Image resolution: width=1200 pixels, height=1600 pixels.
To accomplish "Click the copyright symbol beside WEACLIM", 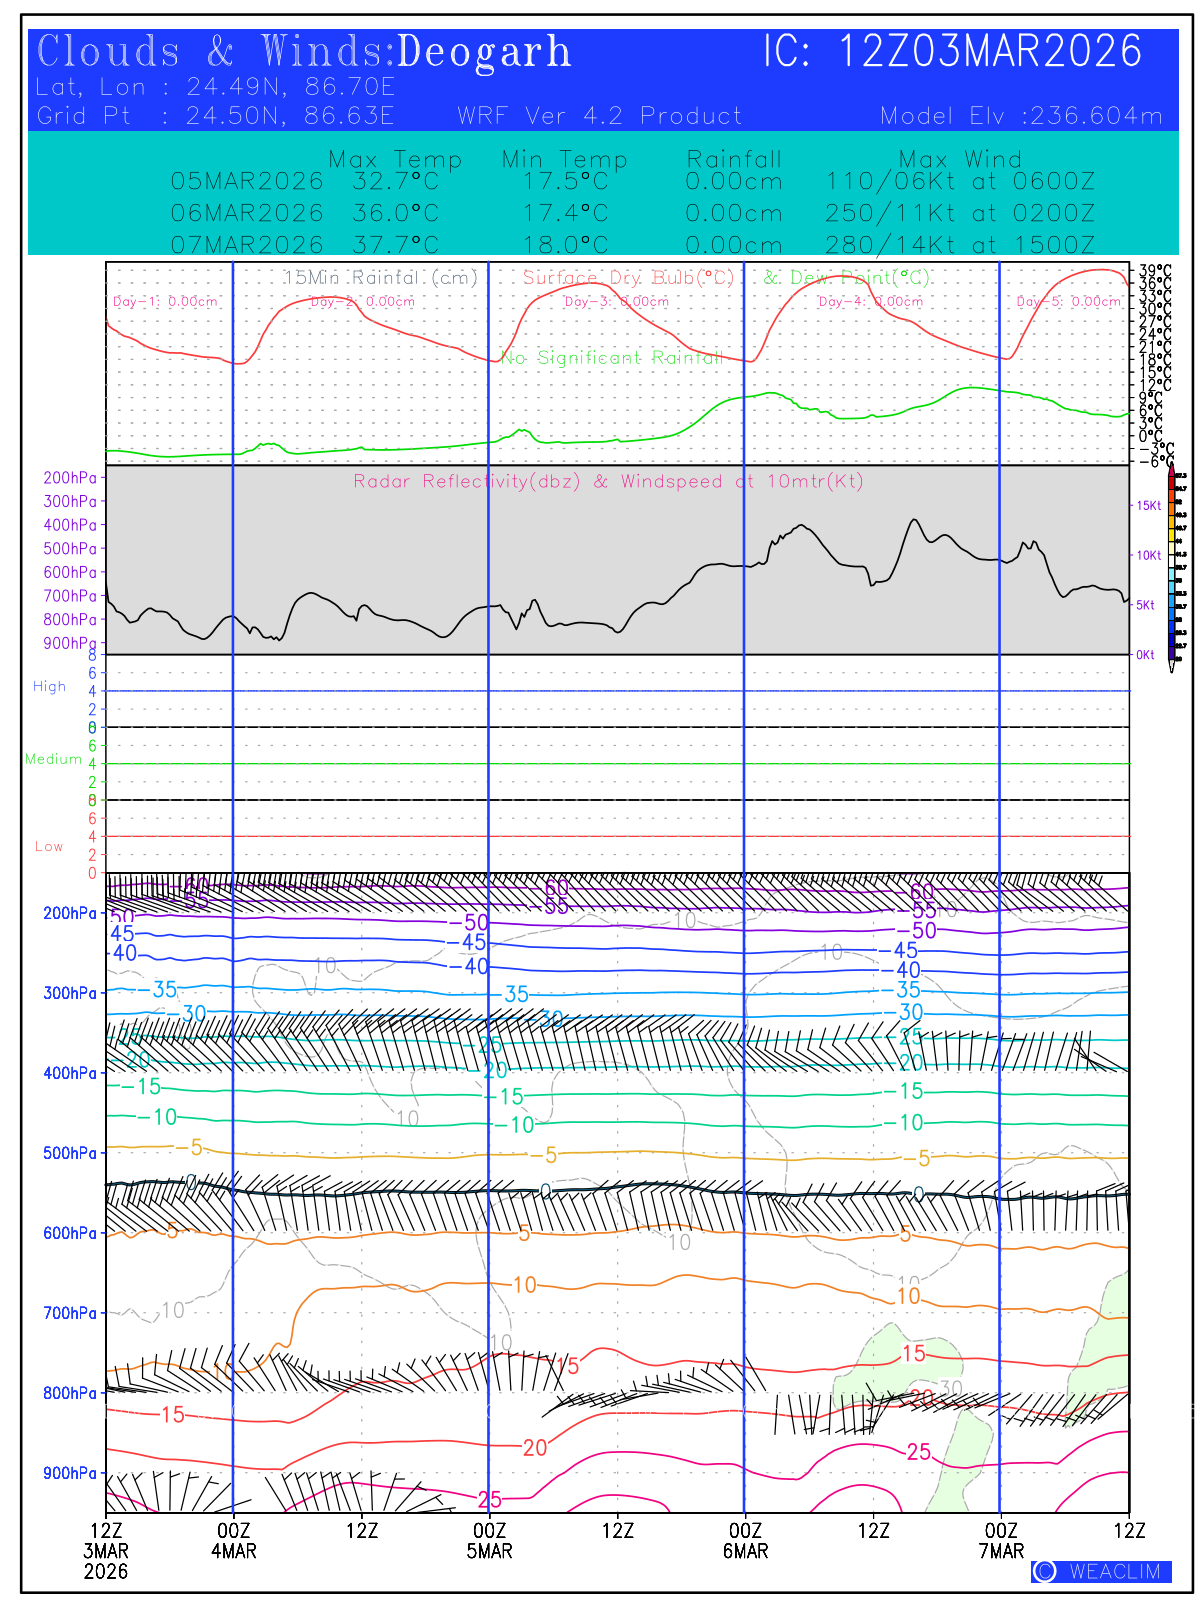I will click(1044, 1571).
